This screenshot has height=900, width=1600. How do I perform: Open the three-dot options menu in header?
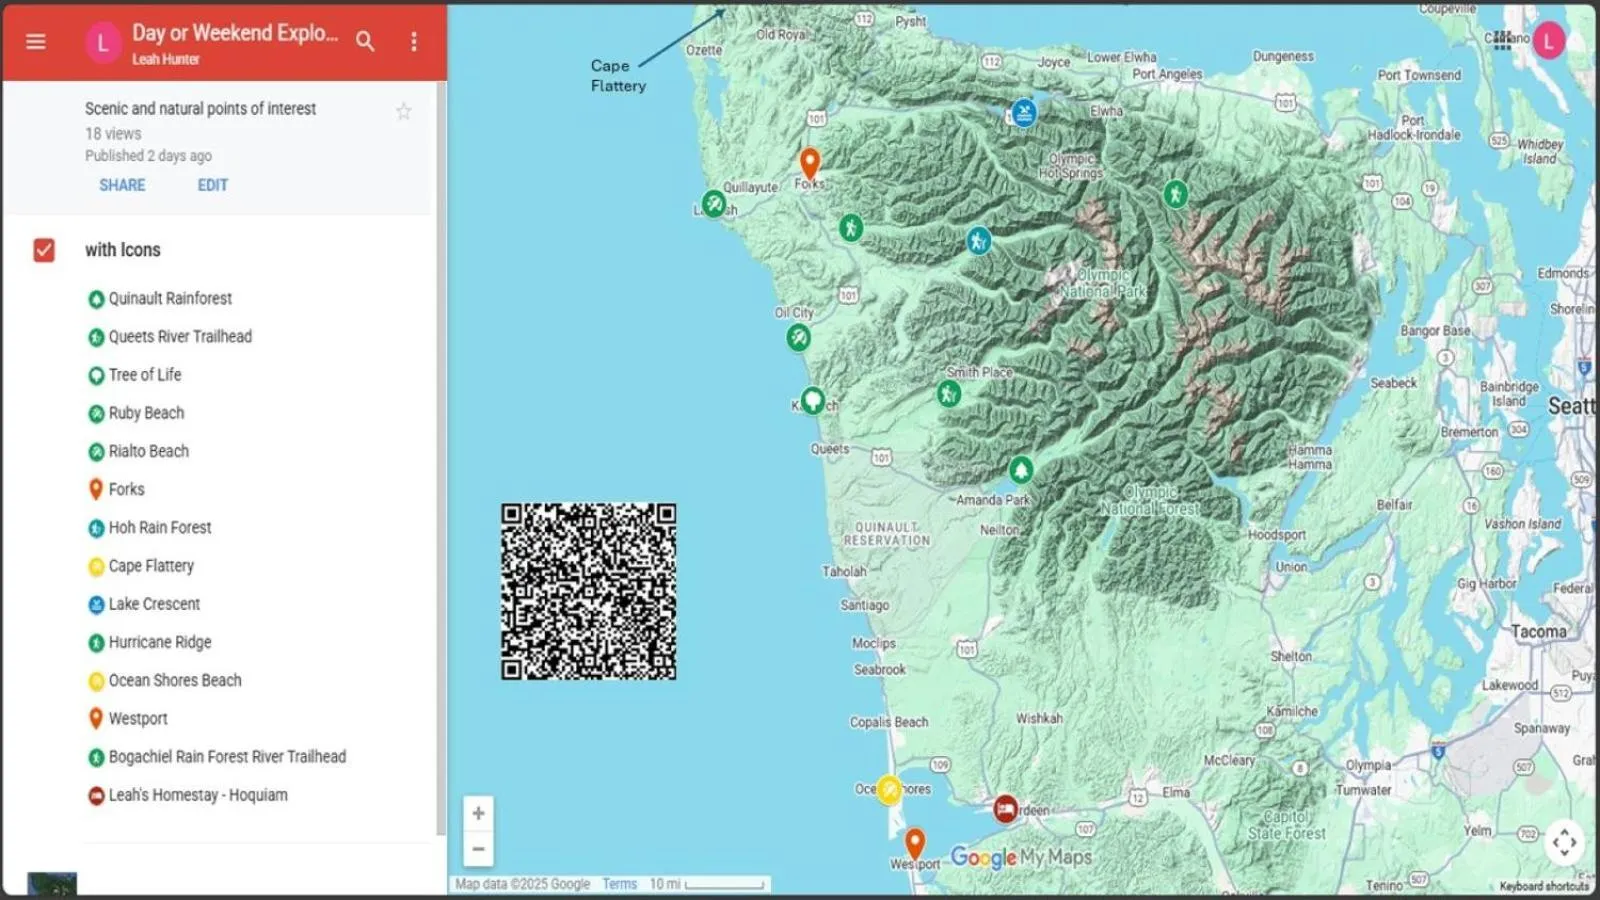coord(412,41)
